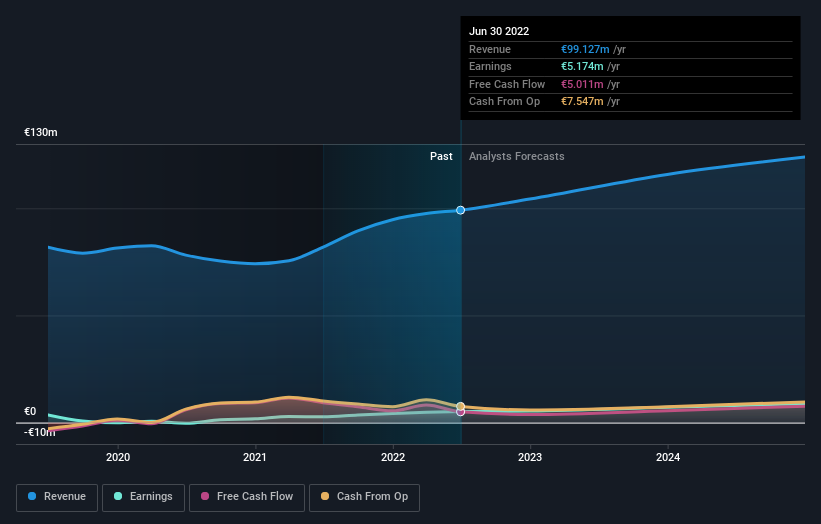
Task: Click the €5.174m earnings value in tooltip
Action: (x=582, y=66)
